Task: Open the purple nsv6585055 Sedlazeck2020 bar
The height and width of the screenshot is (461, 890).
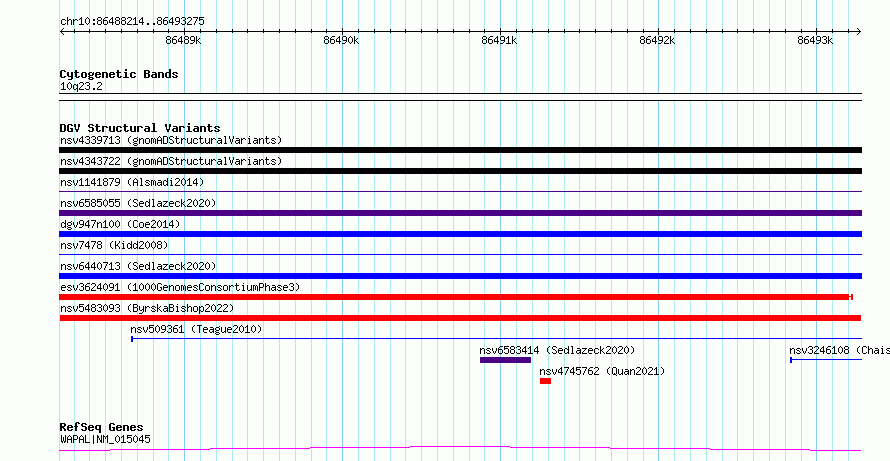Action: 460,213
